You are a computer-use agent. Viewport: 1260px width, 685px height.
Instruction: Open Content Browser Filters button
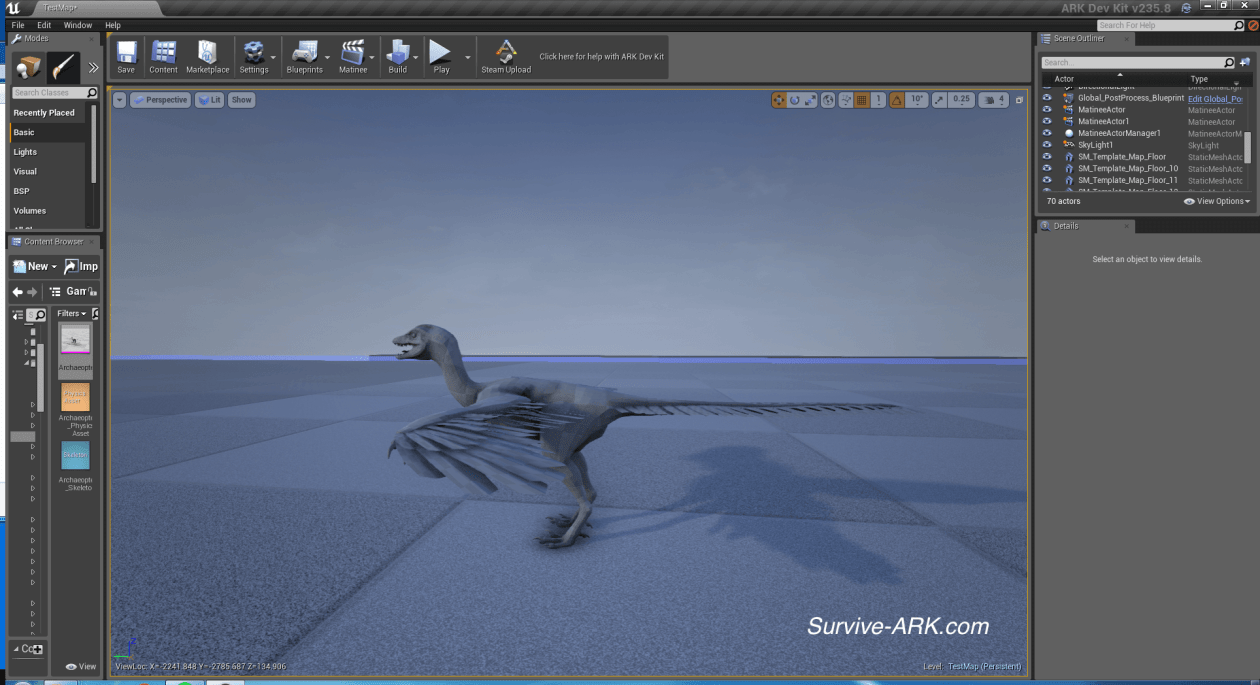click(71, 314)
